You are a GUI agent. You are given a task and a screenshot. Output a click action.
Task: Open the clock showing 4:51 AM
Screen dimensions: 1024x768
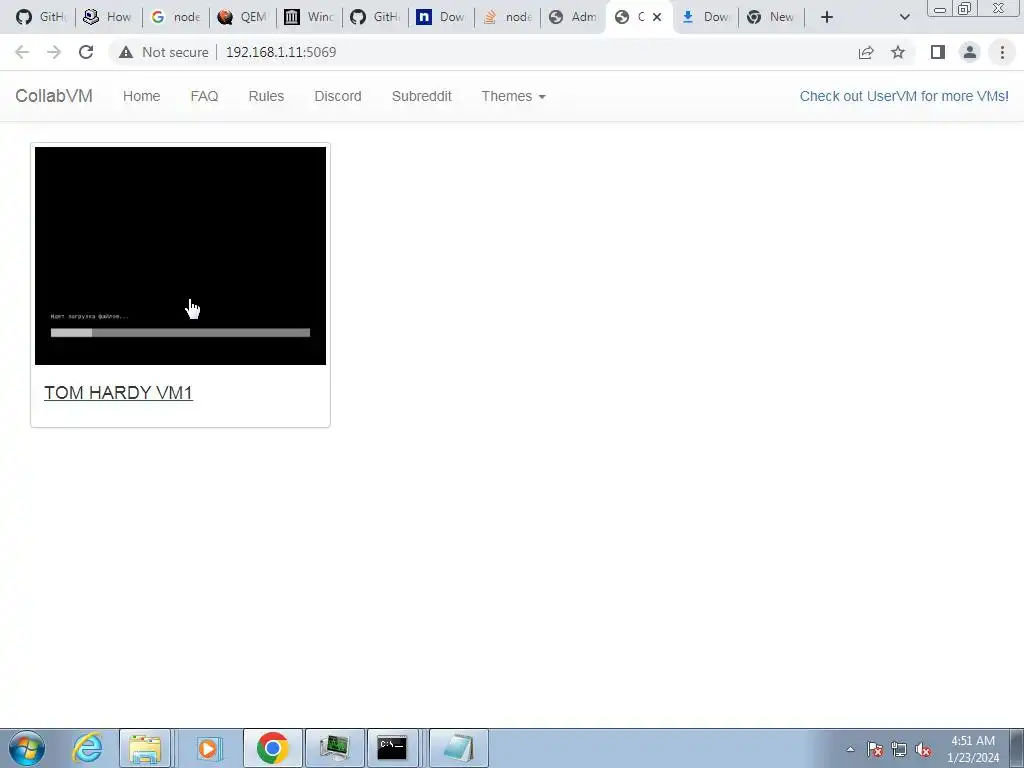pos(973,749)
